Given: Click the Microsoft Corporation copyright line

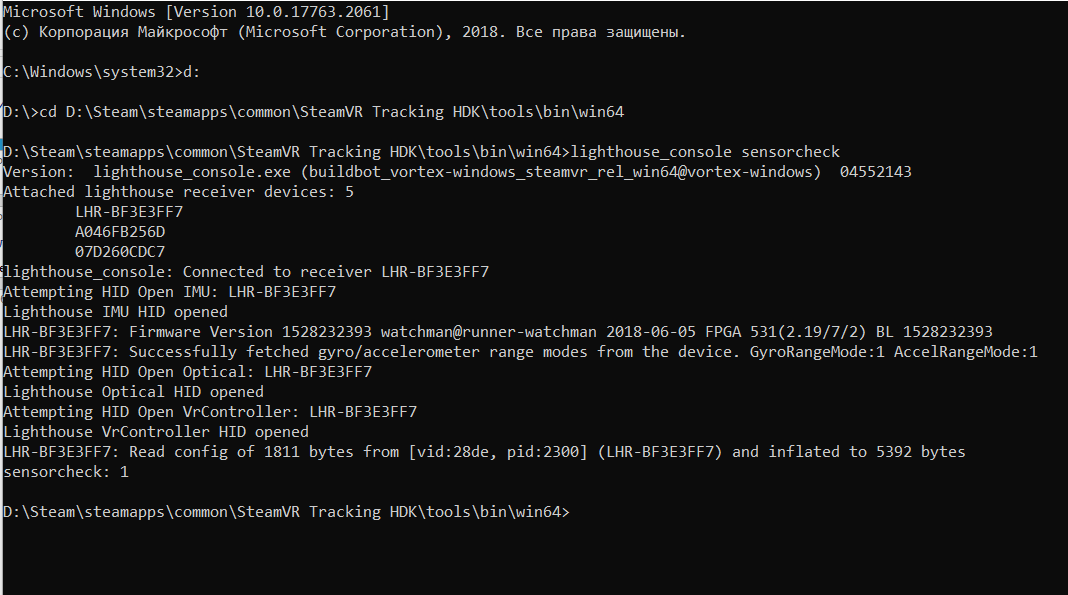Looking at the screenshot, I should [344, 31].
